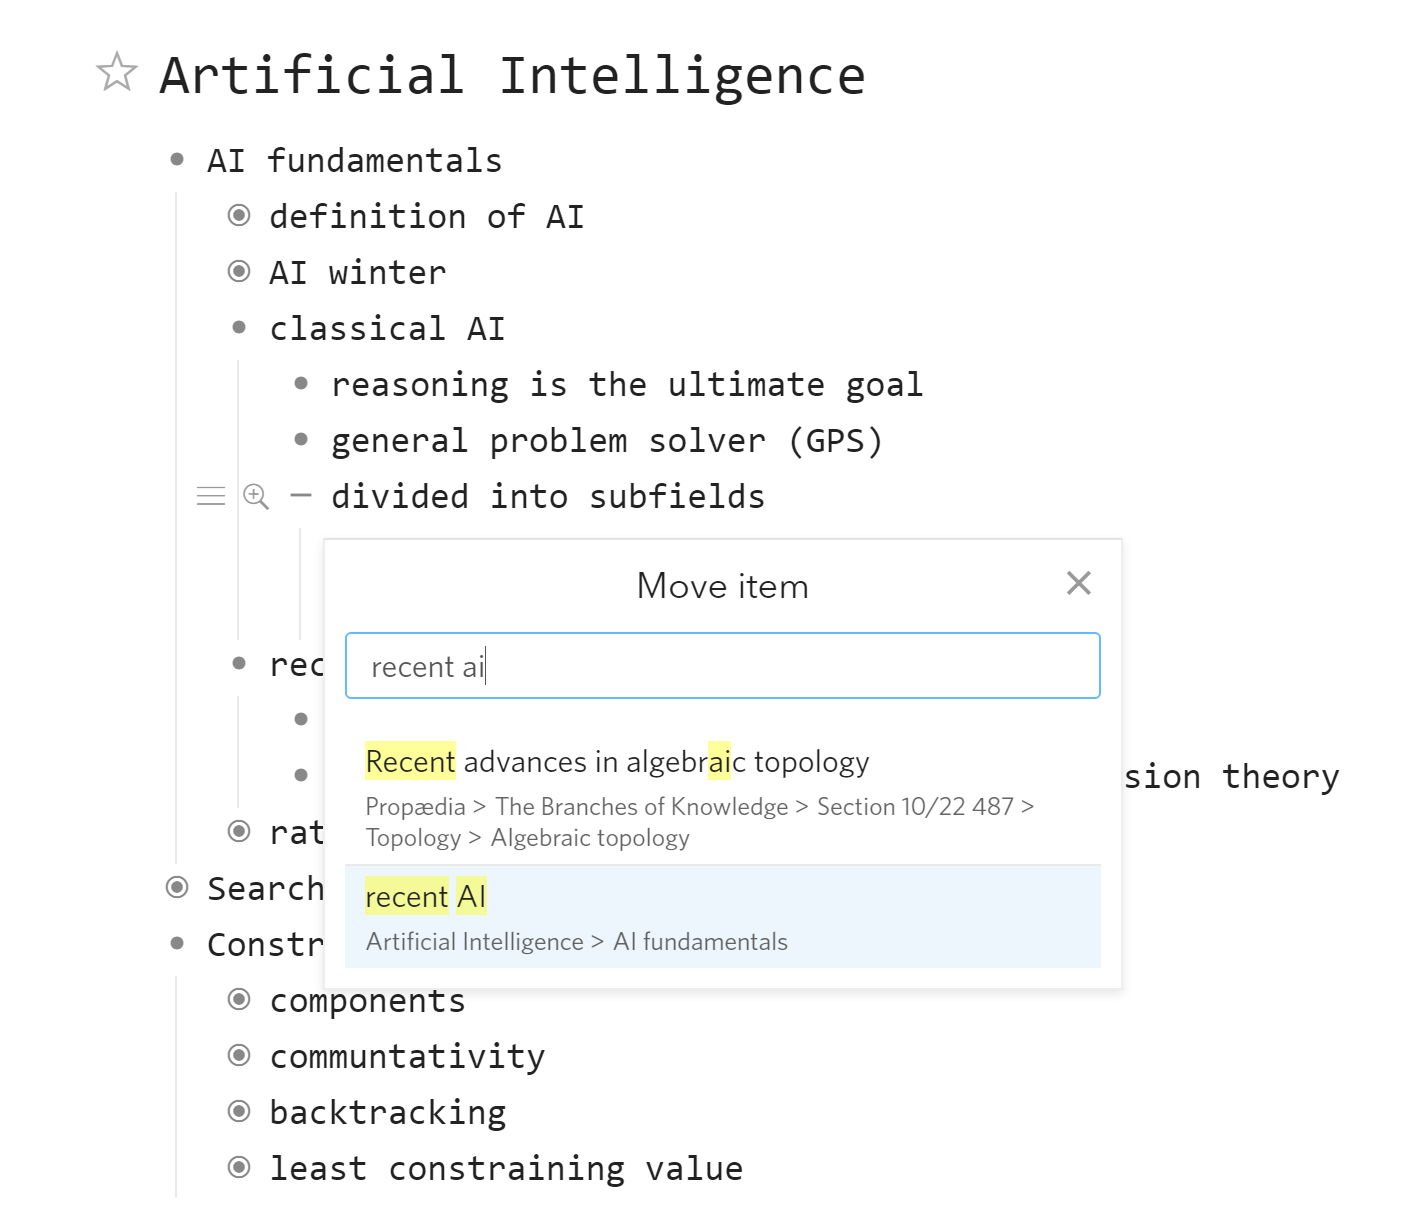The height and width of the screenshot is (1215, 1413).
Task: Click the AI fundamentals bullet
Action: coord(177,159)
